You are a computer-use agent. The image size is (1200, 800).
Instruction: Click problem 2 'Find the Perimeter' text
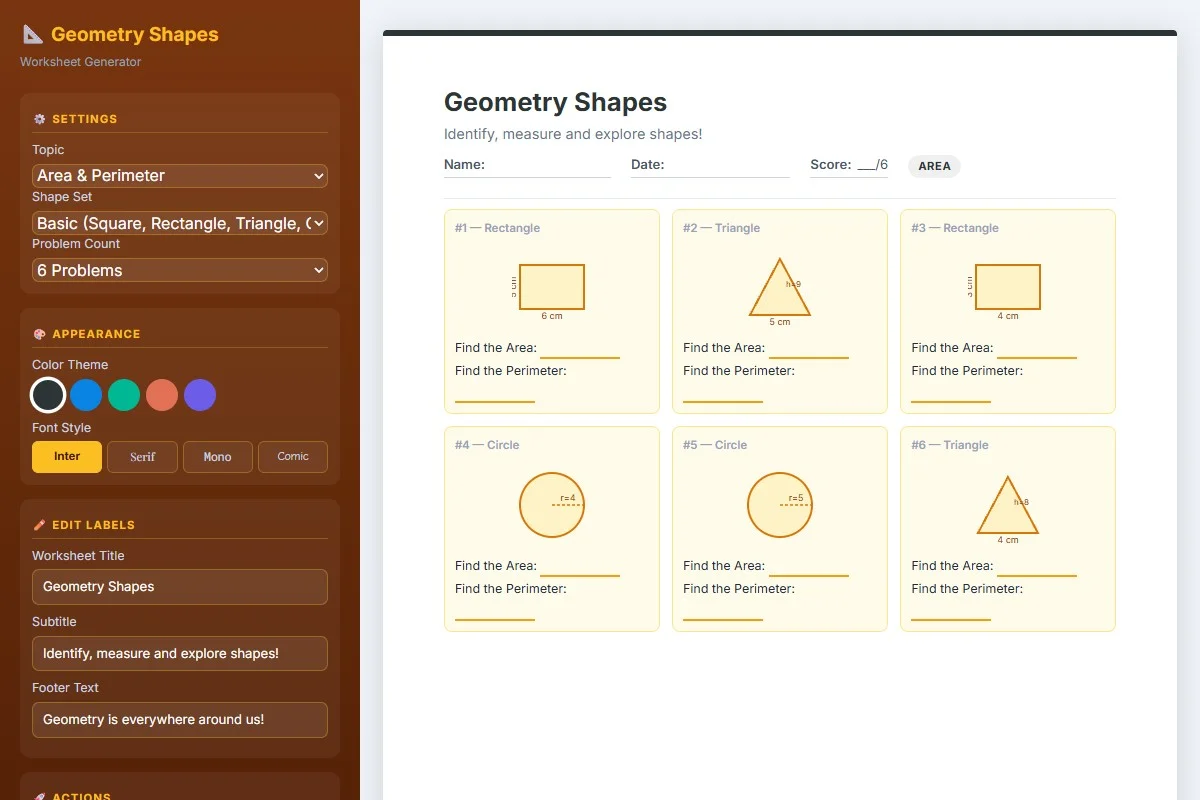[x=739, y=371]
